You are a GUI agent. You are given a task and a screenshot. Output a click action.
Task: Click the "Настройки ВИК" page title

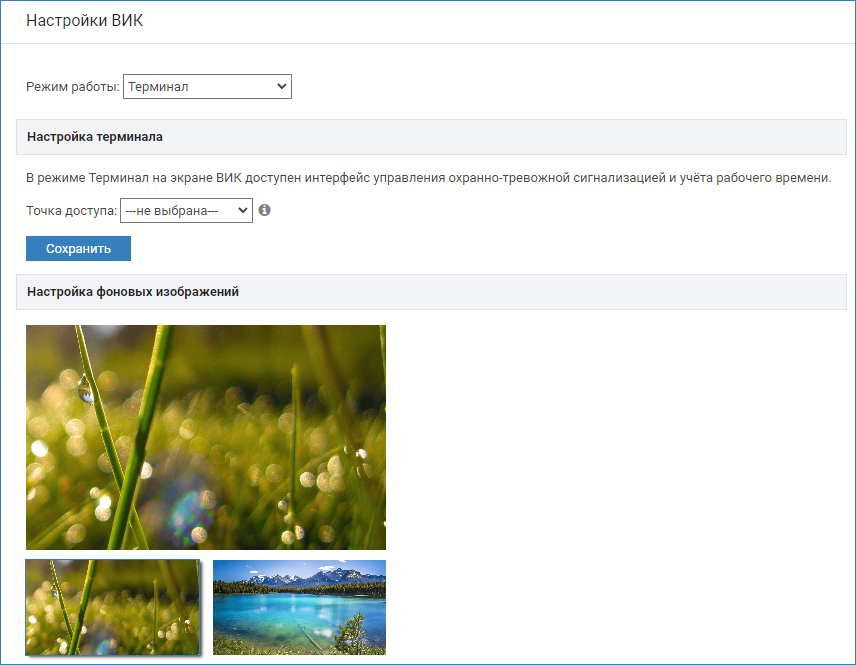tap(84, 21)
